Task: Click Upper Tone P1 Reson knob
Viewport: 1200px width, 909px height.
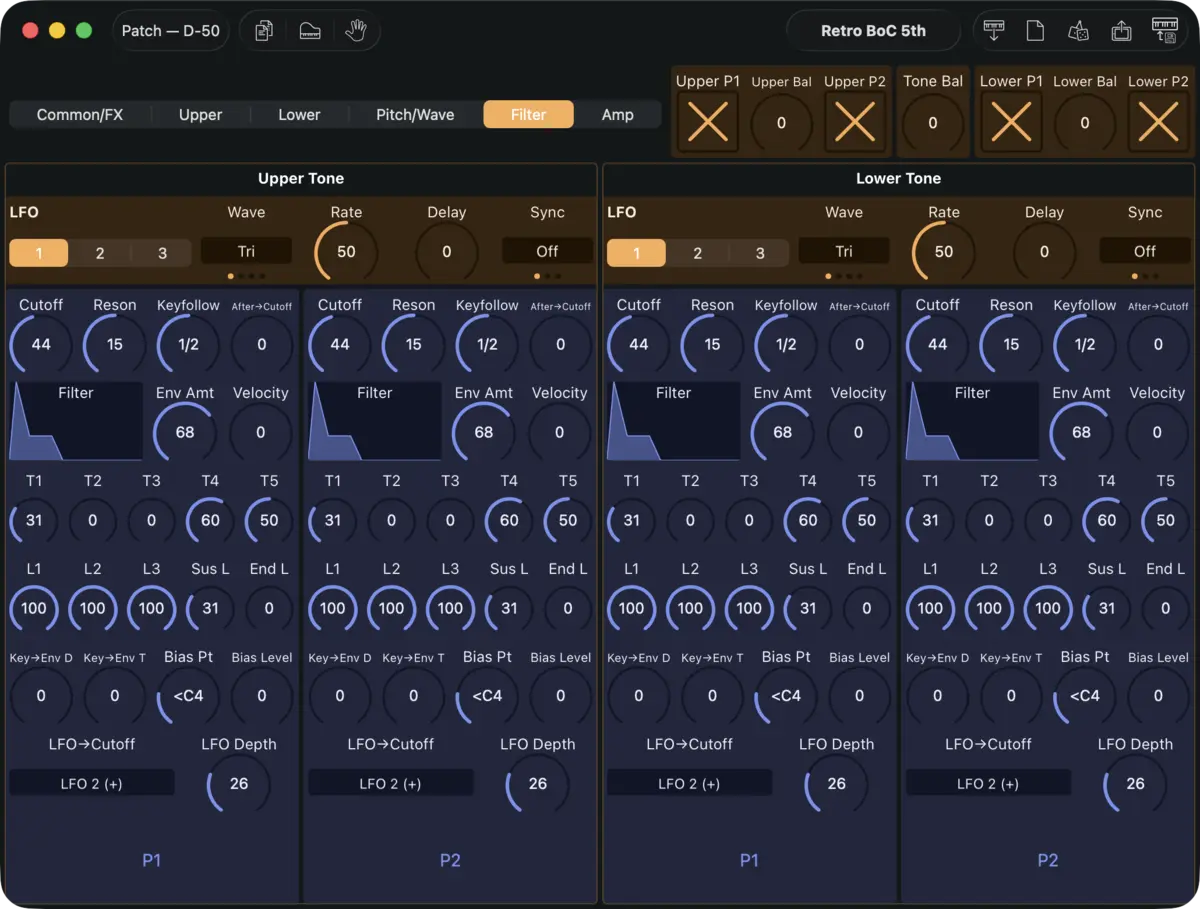Action: [x=115, y=344]
